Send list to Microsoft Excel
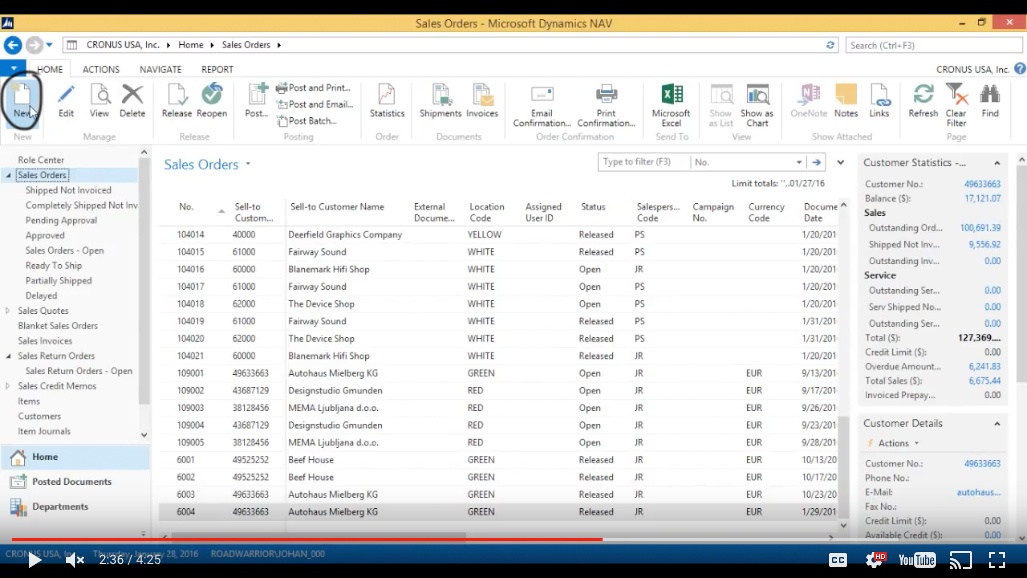Screen dimensions: 1027x578 [x=671, y=105]
